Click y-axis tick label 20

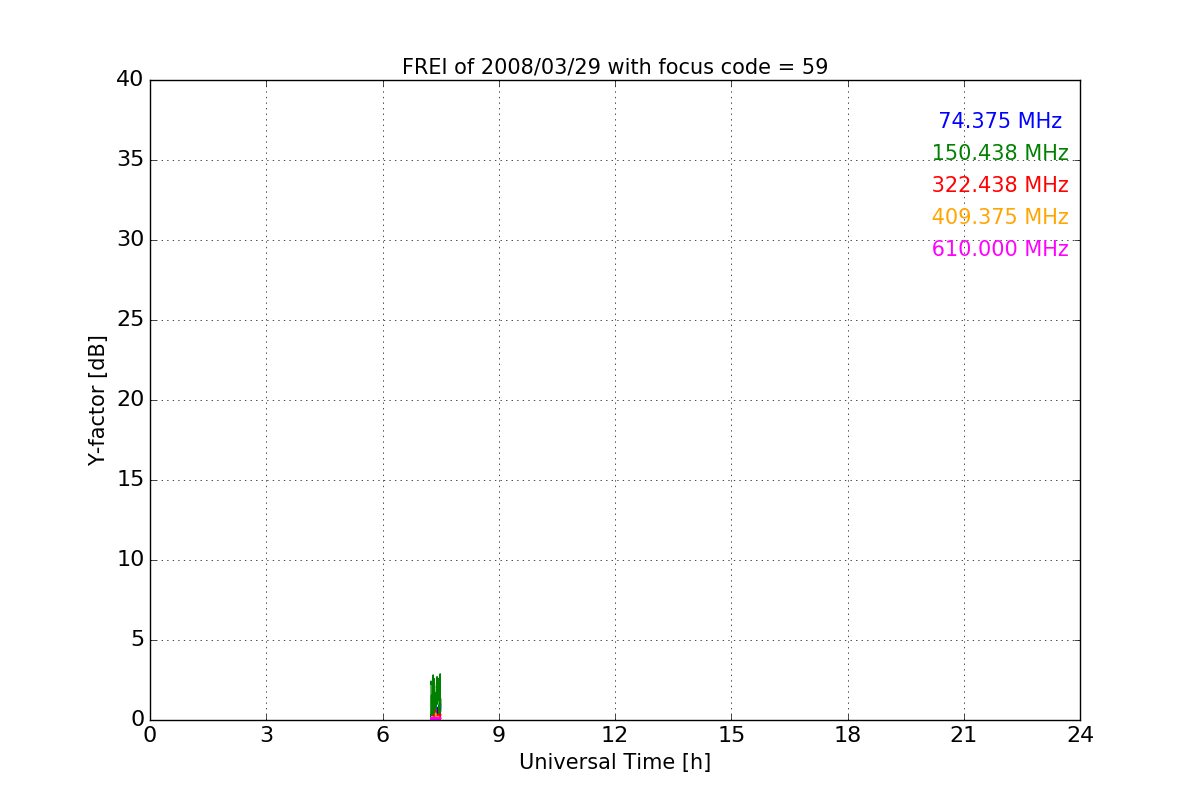tap(130, 400)
